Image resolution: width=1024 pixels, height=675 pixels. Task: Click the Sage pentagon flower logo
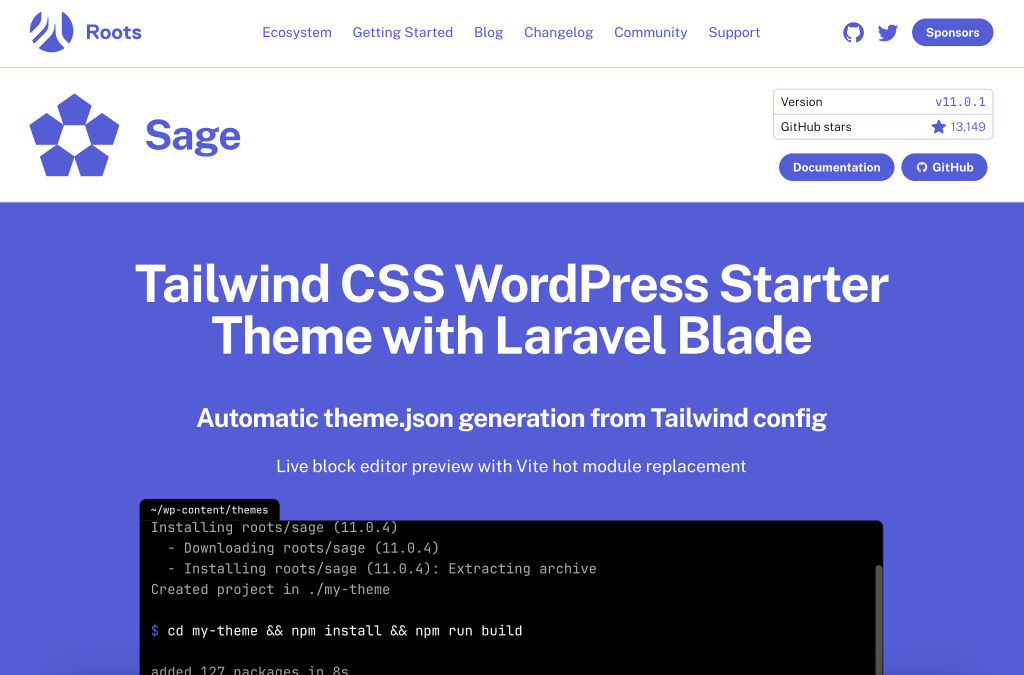click(74, 134)
